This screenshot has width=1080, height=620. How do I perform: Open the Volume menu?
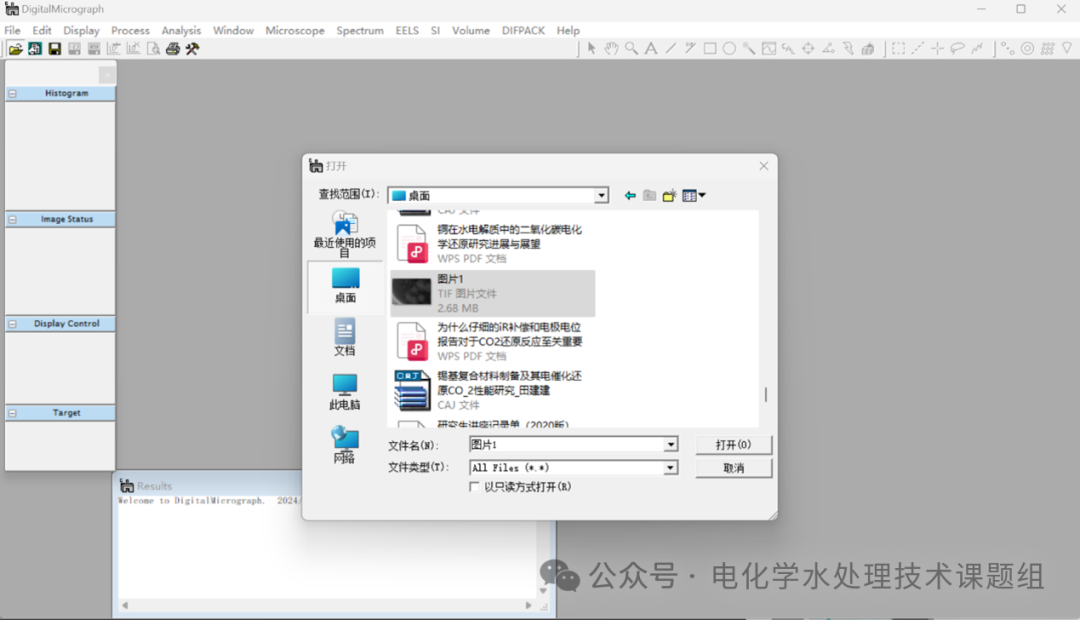tap(470, 30)
